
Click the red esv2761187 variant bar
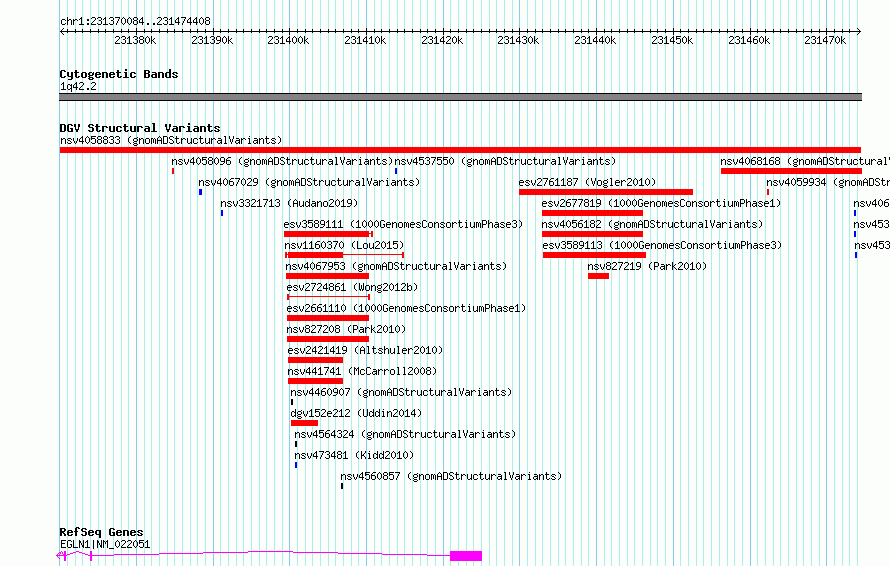coord(606,192)
